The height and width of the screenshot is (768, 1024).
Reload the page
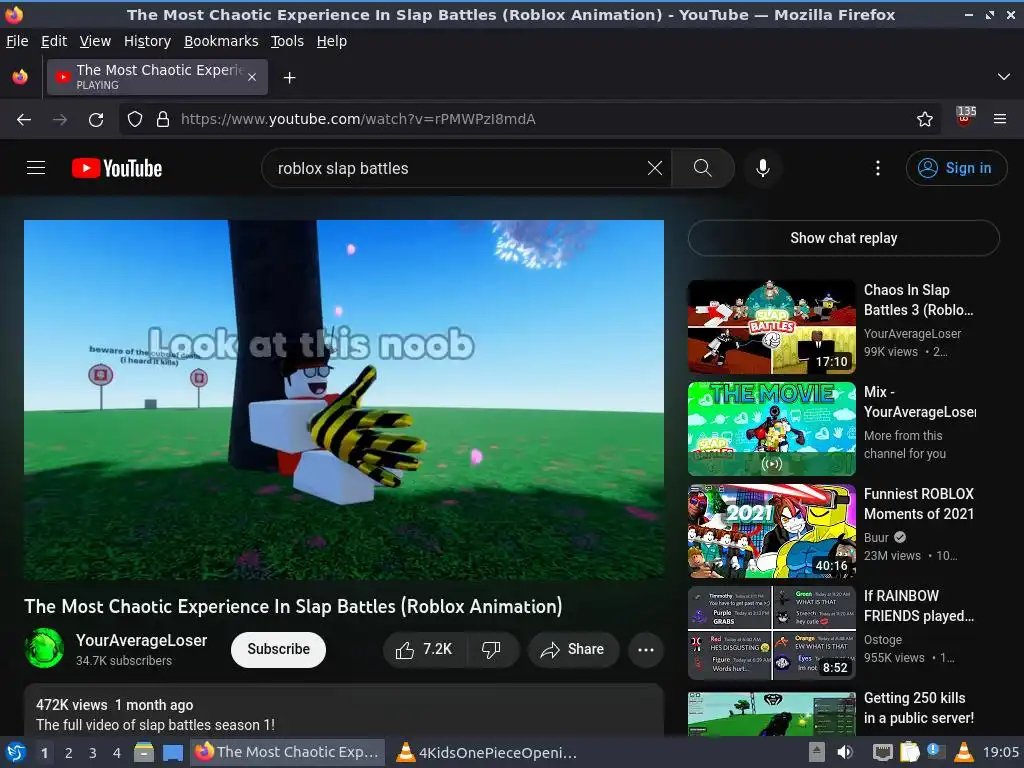pyautogui.click(x=96, y=120)
